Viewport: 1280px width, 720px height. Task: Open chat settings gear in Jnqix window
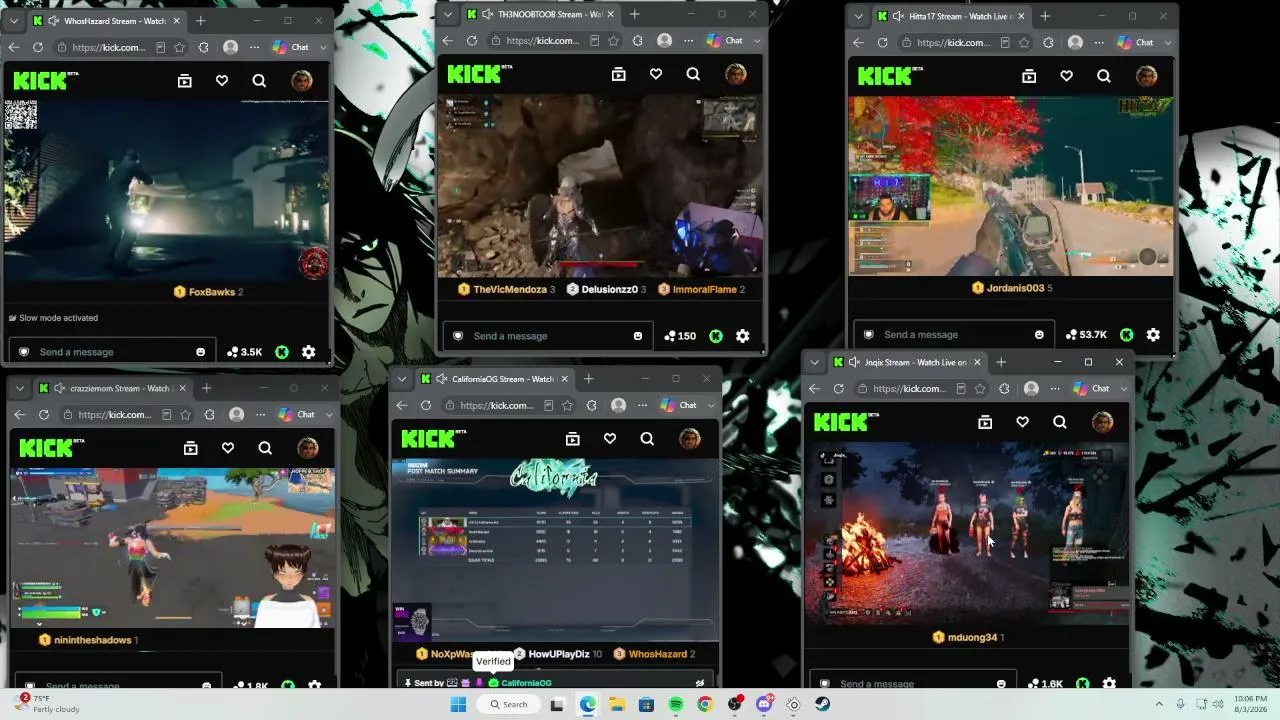click(1109, 684)
